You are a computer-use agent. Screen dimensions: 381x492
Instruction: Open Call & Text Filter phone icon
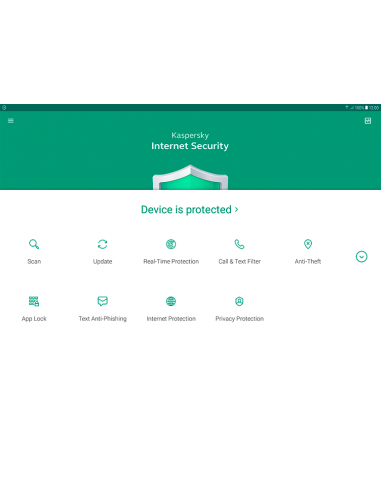239,244
